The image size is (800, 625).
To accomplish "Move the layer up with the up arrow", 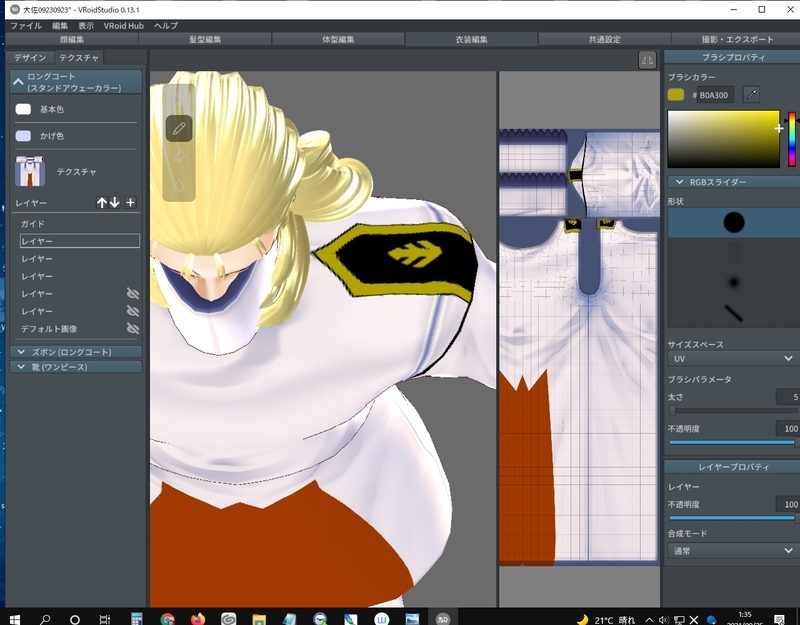I will 102,203.
